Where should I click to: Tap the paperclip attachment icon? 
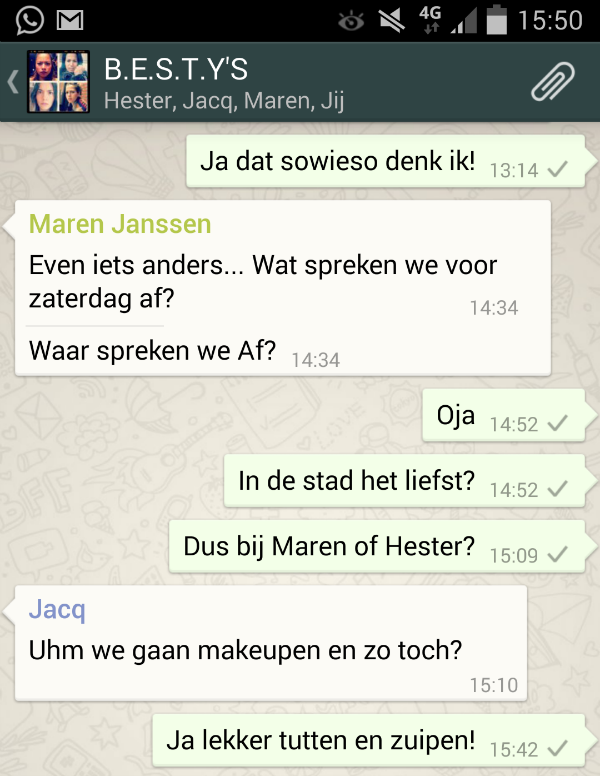click(552, 82)
